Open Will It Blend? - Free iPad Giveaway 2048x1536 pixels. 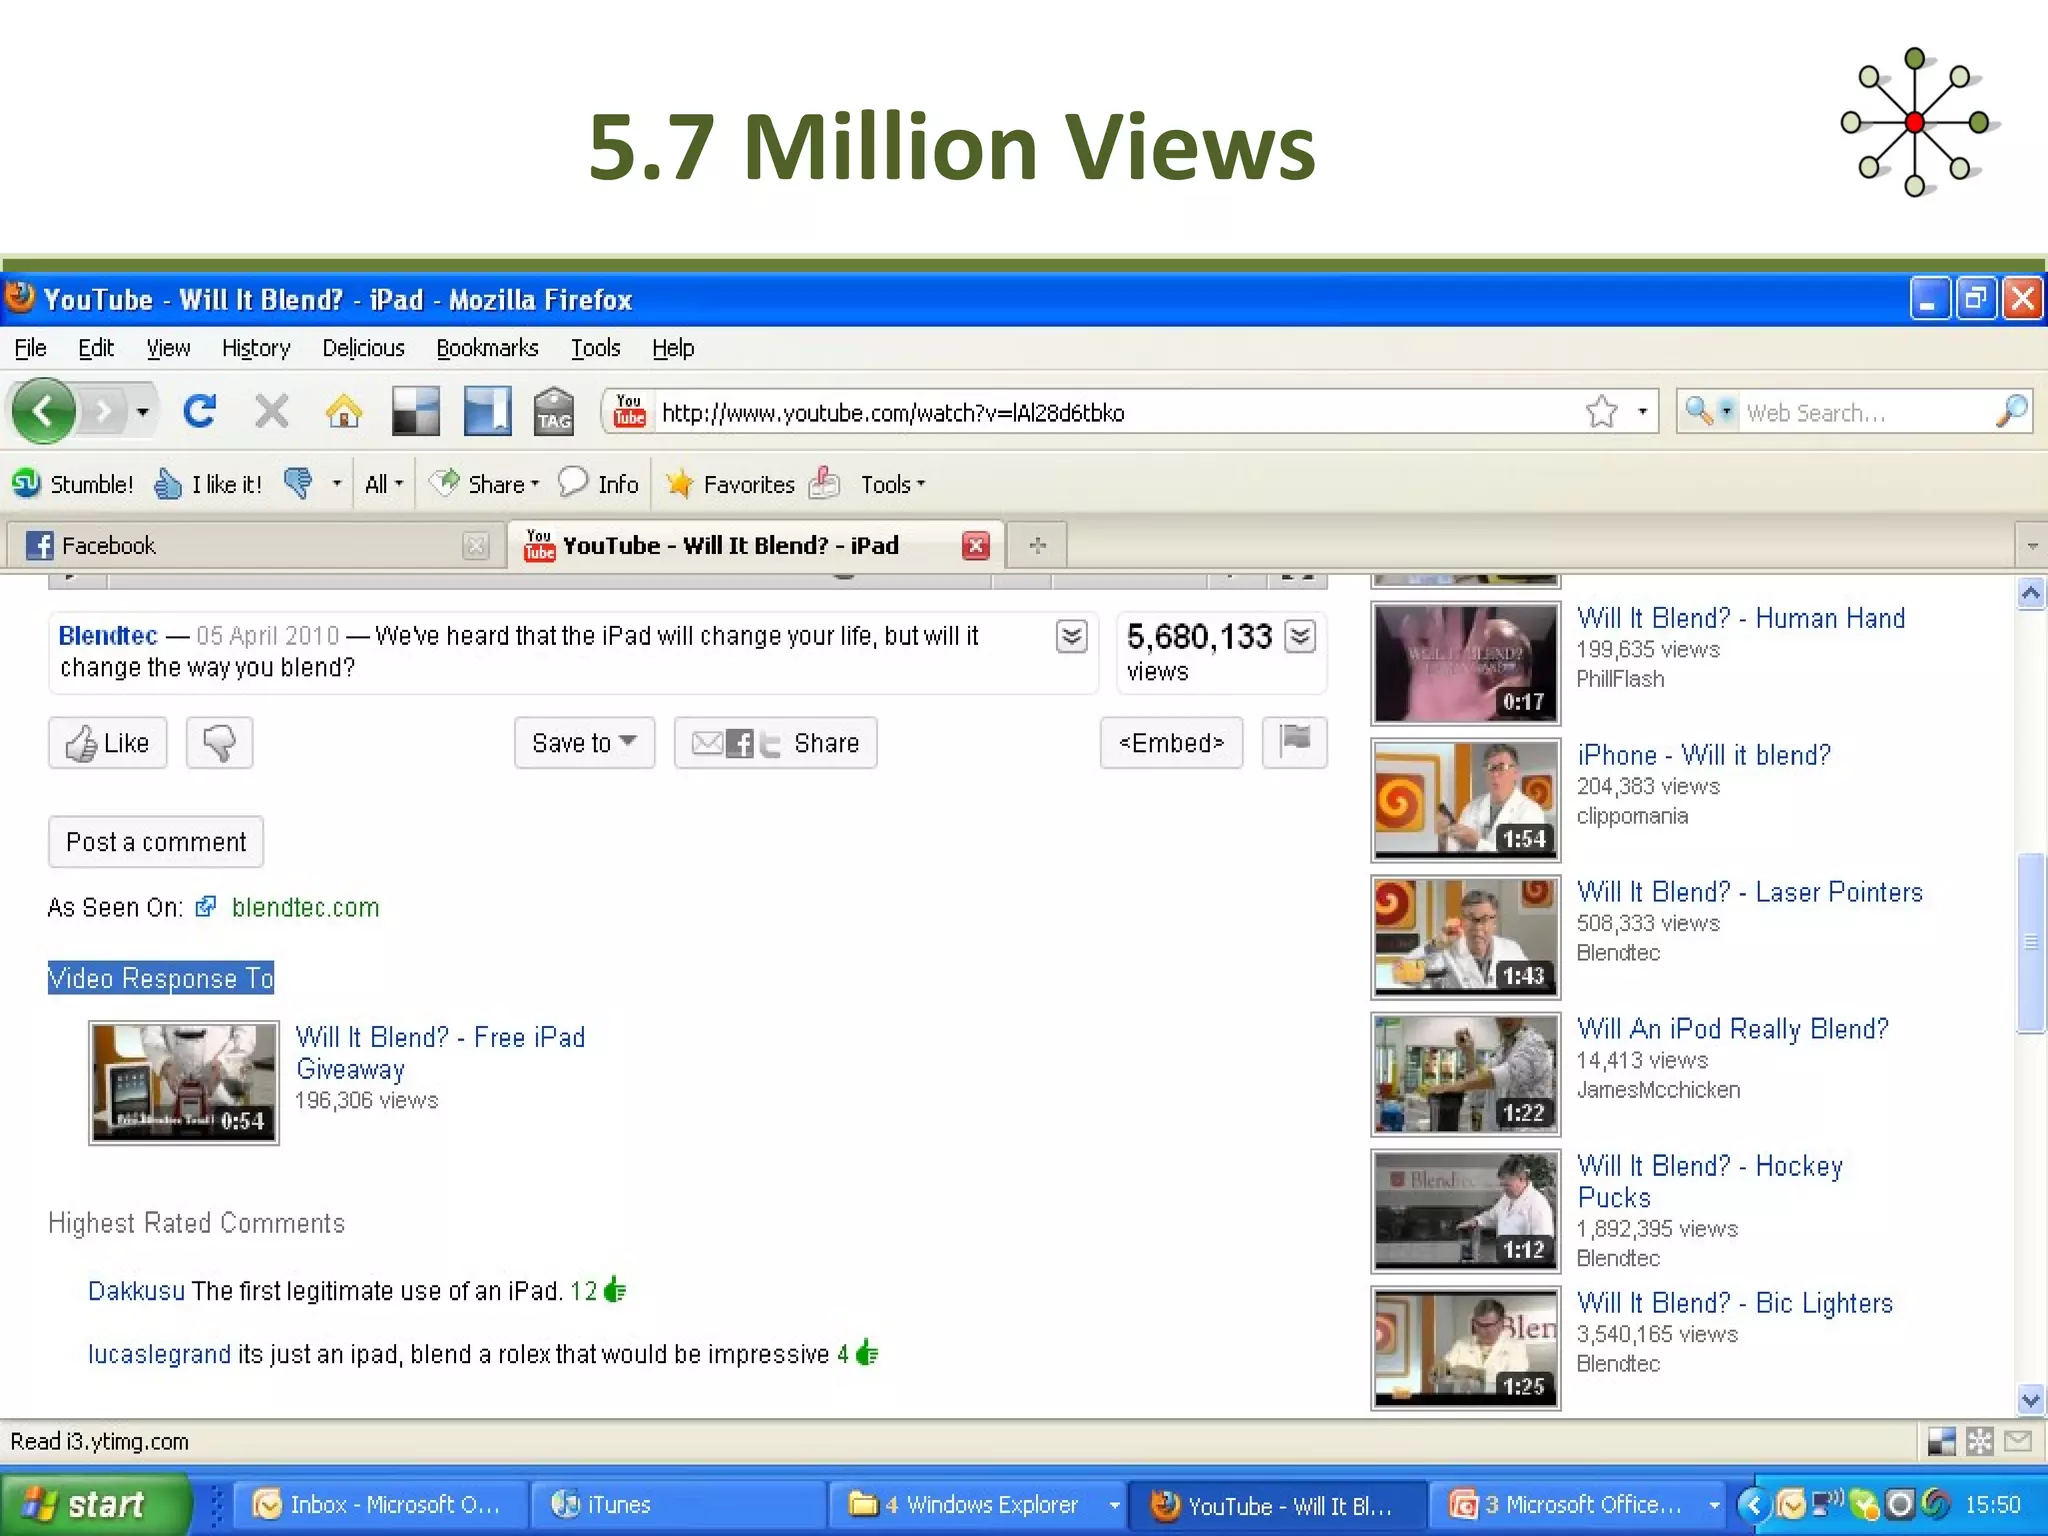440,1053
